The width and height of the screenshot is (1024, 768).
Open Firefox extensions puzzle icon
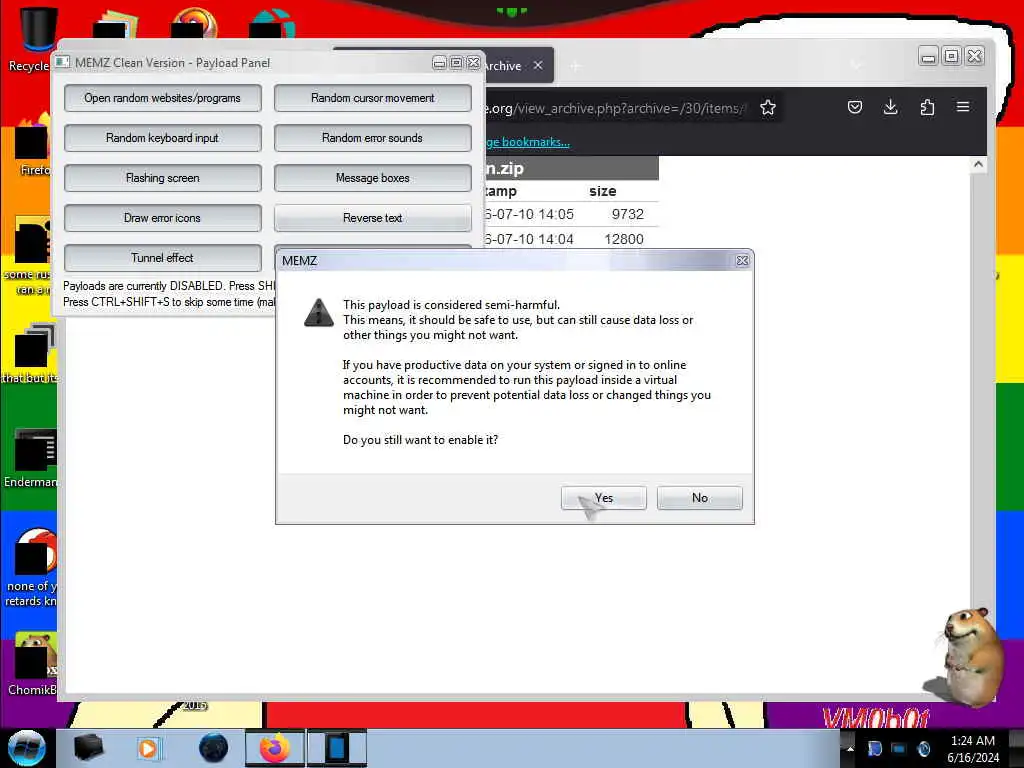pyautogui.click(x=927, y=107)
